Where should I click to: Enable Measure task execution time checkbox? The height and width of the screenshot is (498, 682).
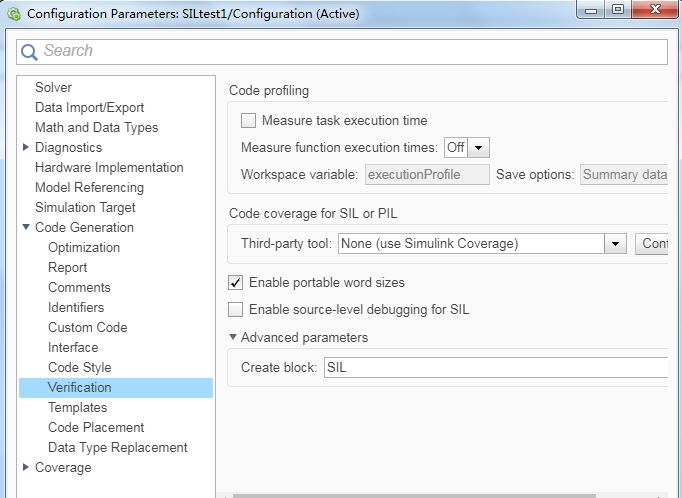pos(248,120)
